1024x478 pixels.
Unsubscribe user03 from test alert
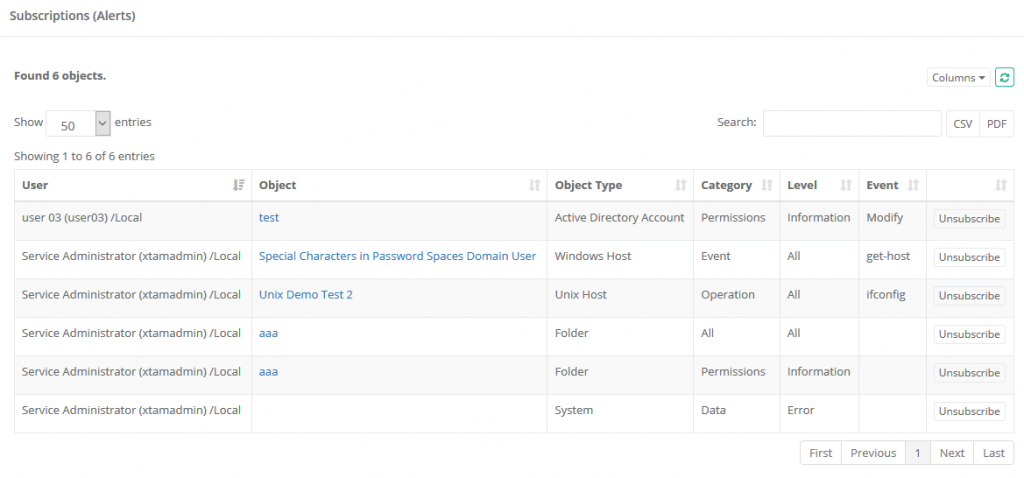click(x=969, y=218)
